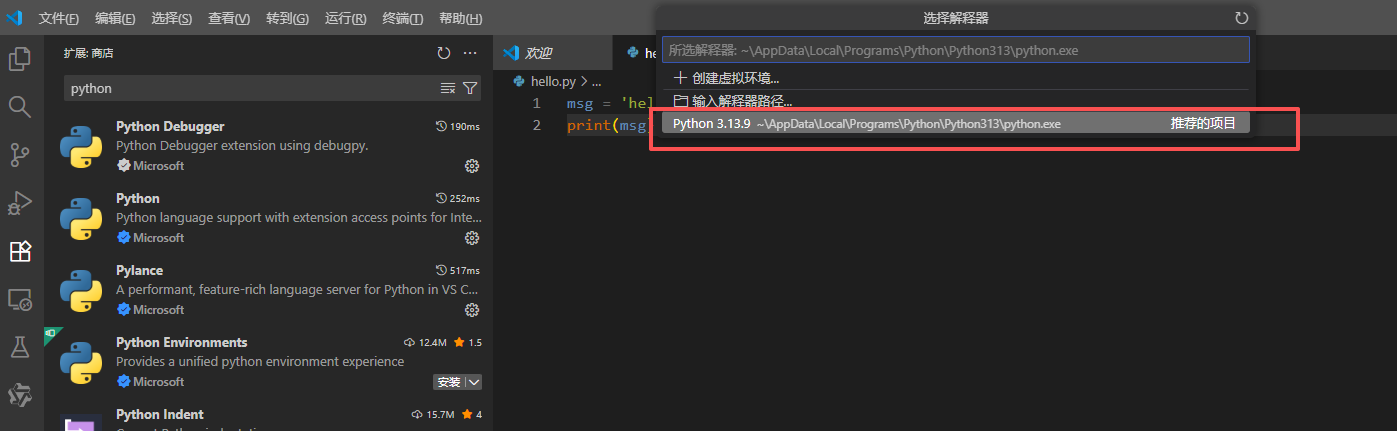Open Run and Debug view
Viewport: 1397px width, 431px height.
point(20,203)
